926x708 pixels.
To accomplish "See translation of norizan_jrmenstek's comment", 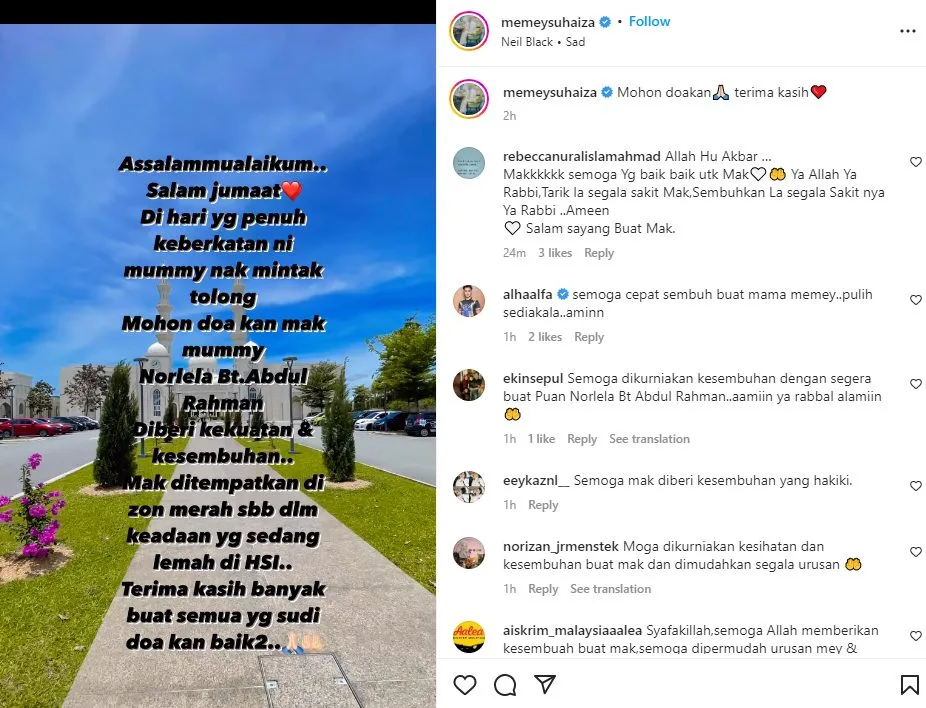I will pyautogui.click(x=610, y=589).
